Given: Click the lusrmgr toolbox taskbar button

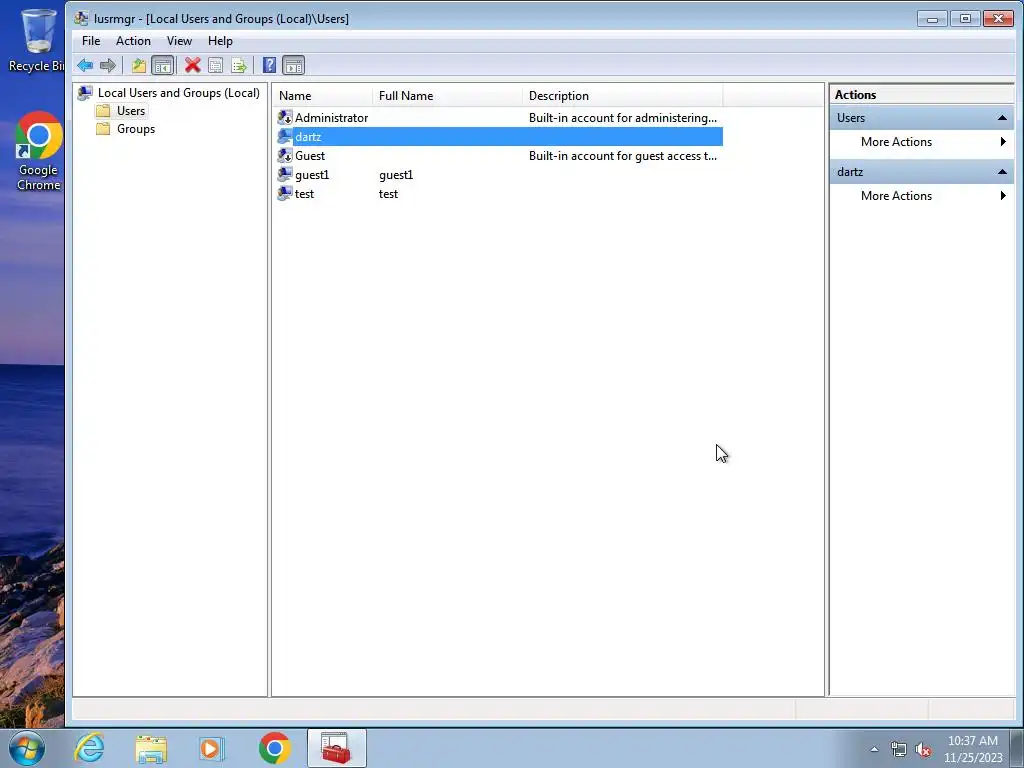Looking at the screenshot, I should pyautogui.click(x=336, y=748).
